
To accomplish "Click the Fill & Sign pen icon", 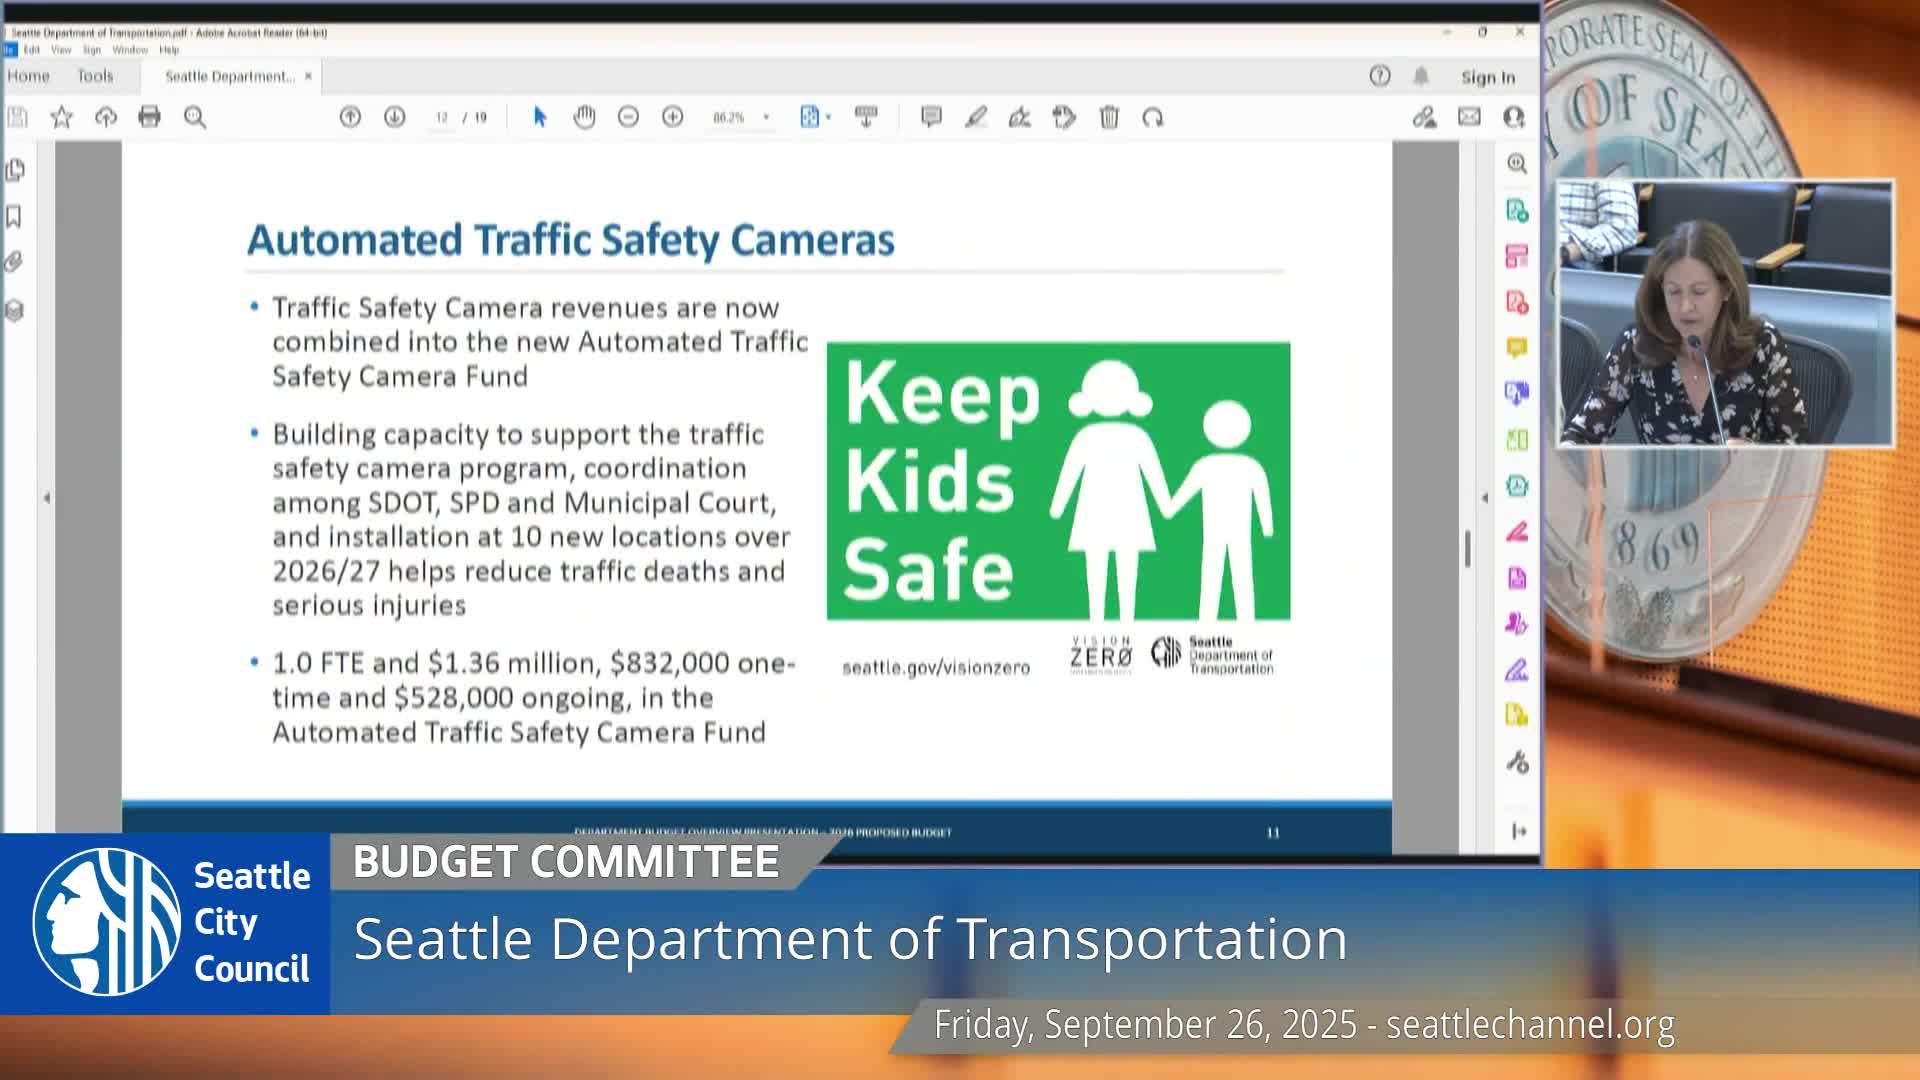I will tap(1020, 117).
